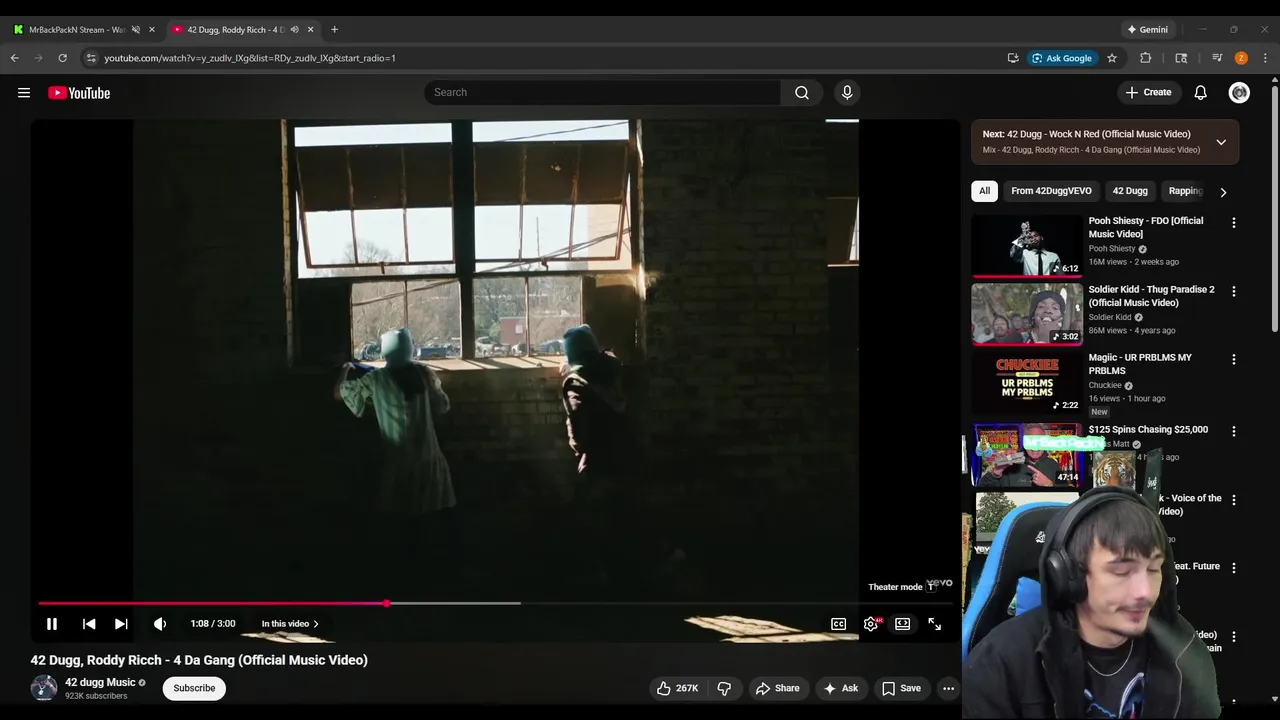This screenshot has height=720, width=1280.
Task: Open YouTube notifications bell
Action: pos(1200,92)
